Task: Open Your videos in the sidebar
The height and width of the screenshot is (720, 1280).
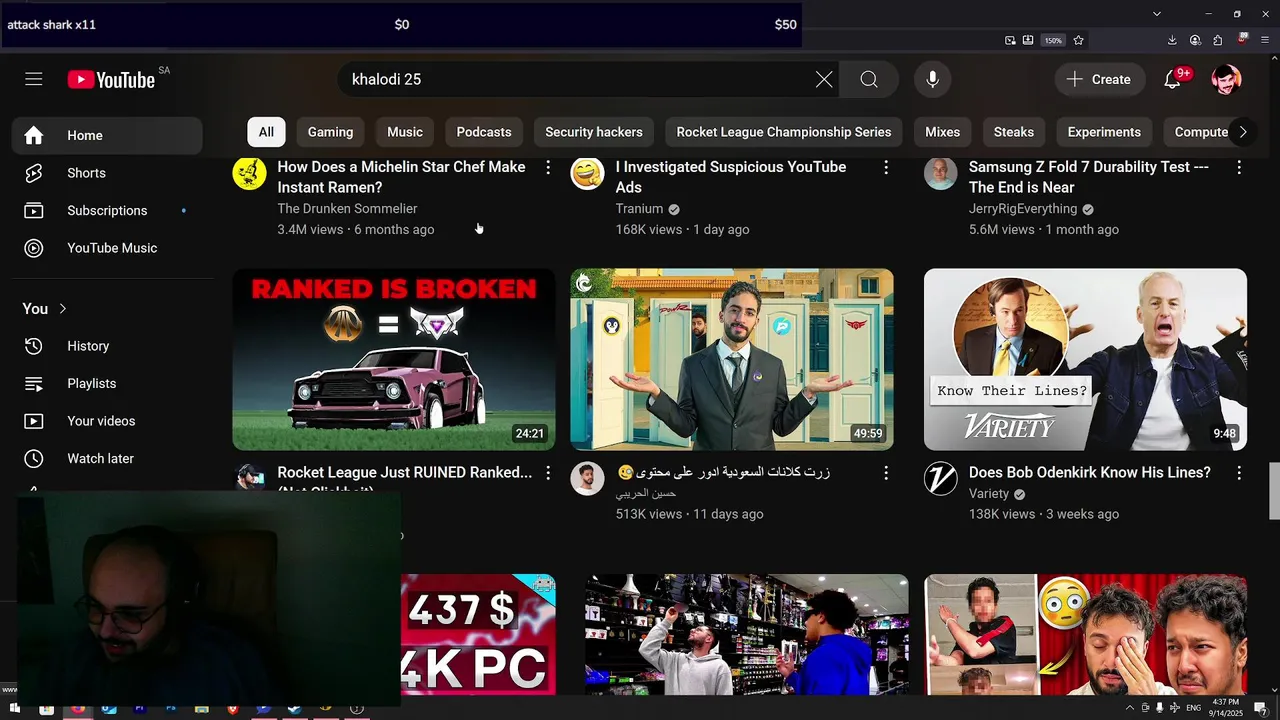Action: [x=107, y=421]
